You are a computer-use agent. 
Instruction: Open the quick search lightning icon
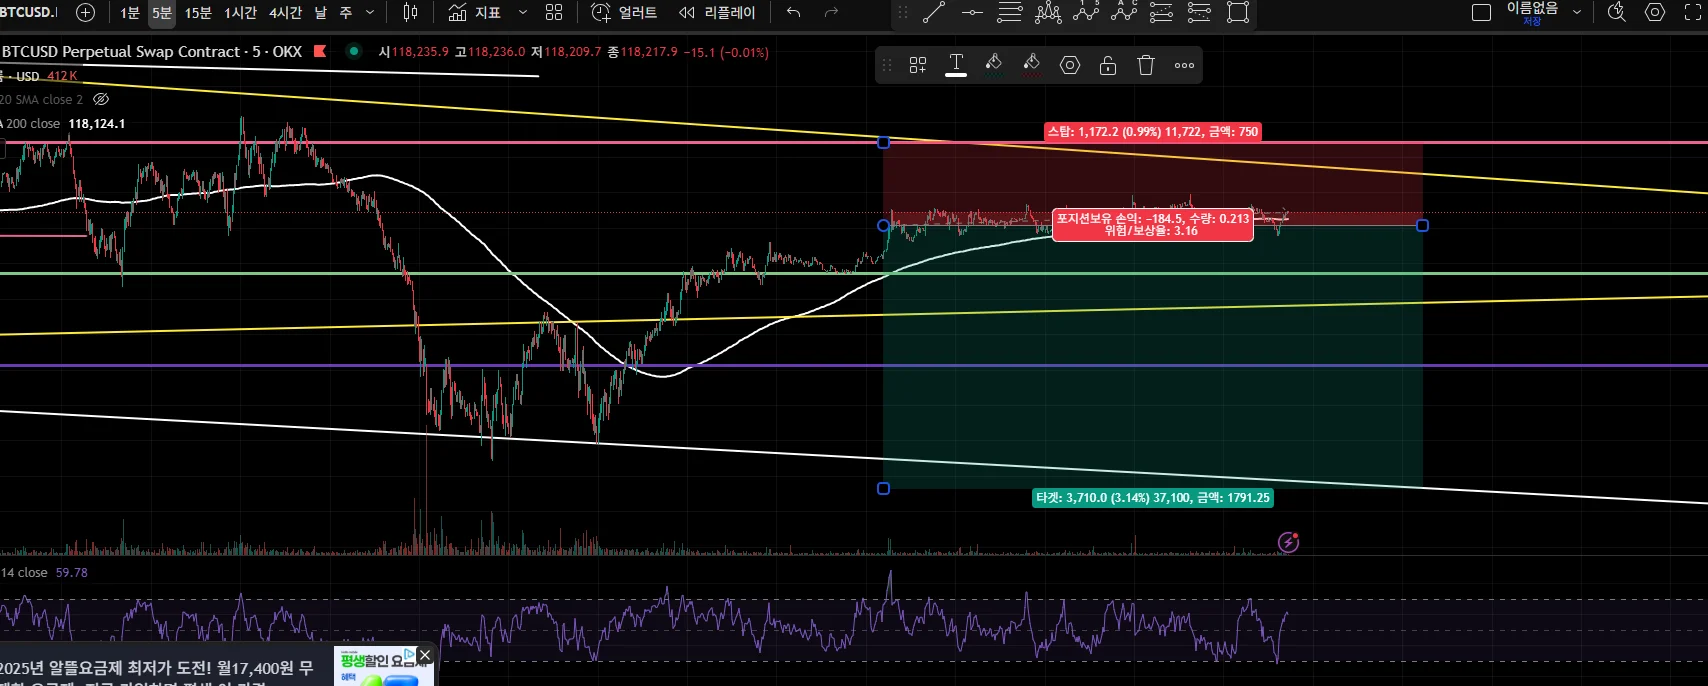[x=1617, y=12]
